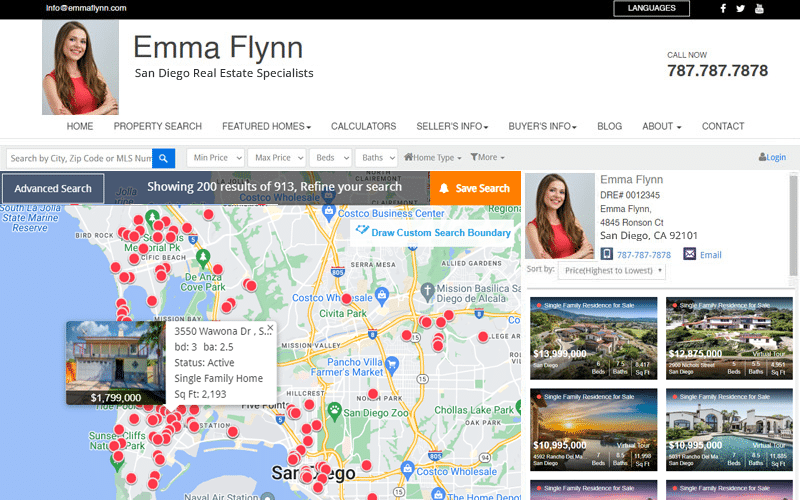The image size is (800, 500).
Task: Click the blue search magnifier button
Action: tap(164, 158)
